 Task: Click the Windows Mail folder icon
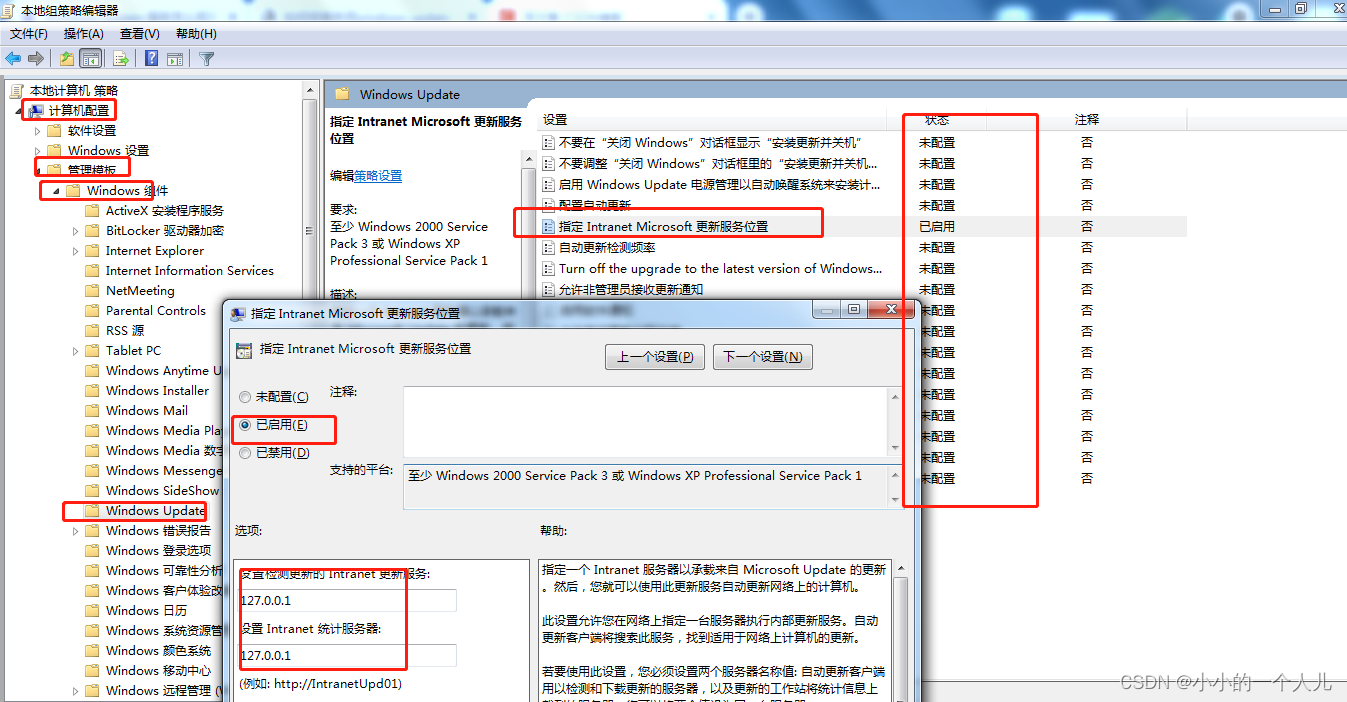click(93, 410)
